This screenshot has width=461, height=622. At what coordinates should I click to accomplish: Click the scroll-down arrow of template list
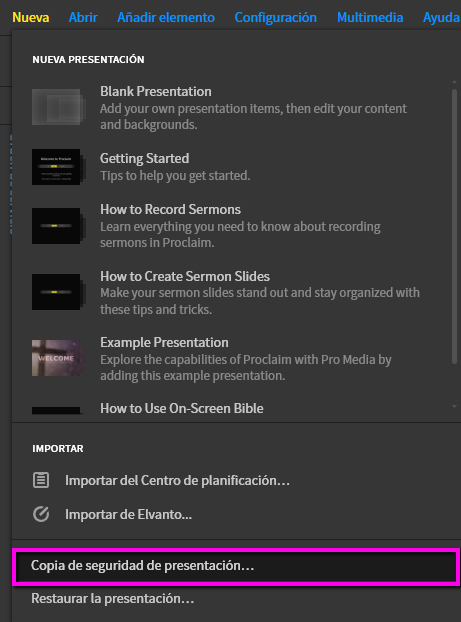(454, 407)
